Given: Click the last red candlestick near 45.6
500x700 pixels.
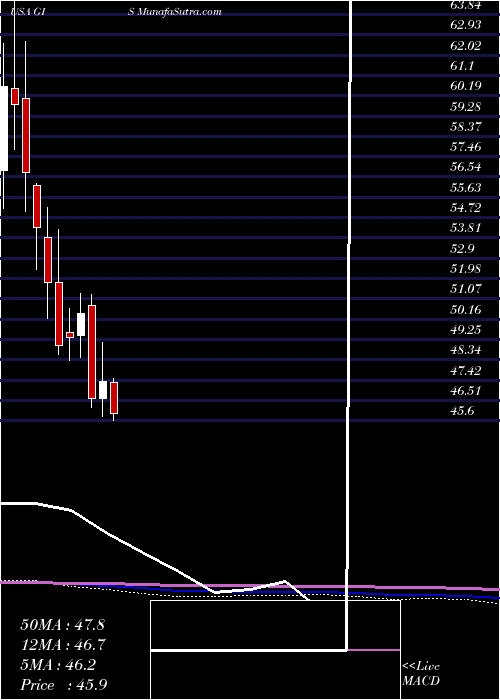Looking at the screenshot, I should click(x=114, y=398).
